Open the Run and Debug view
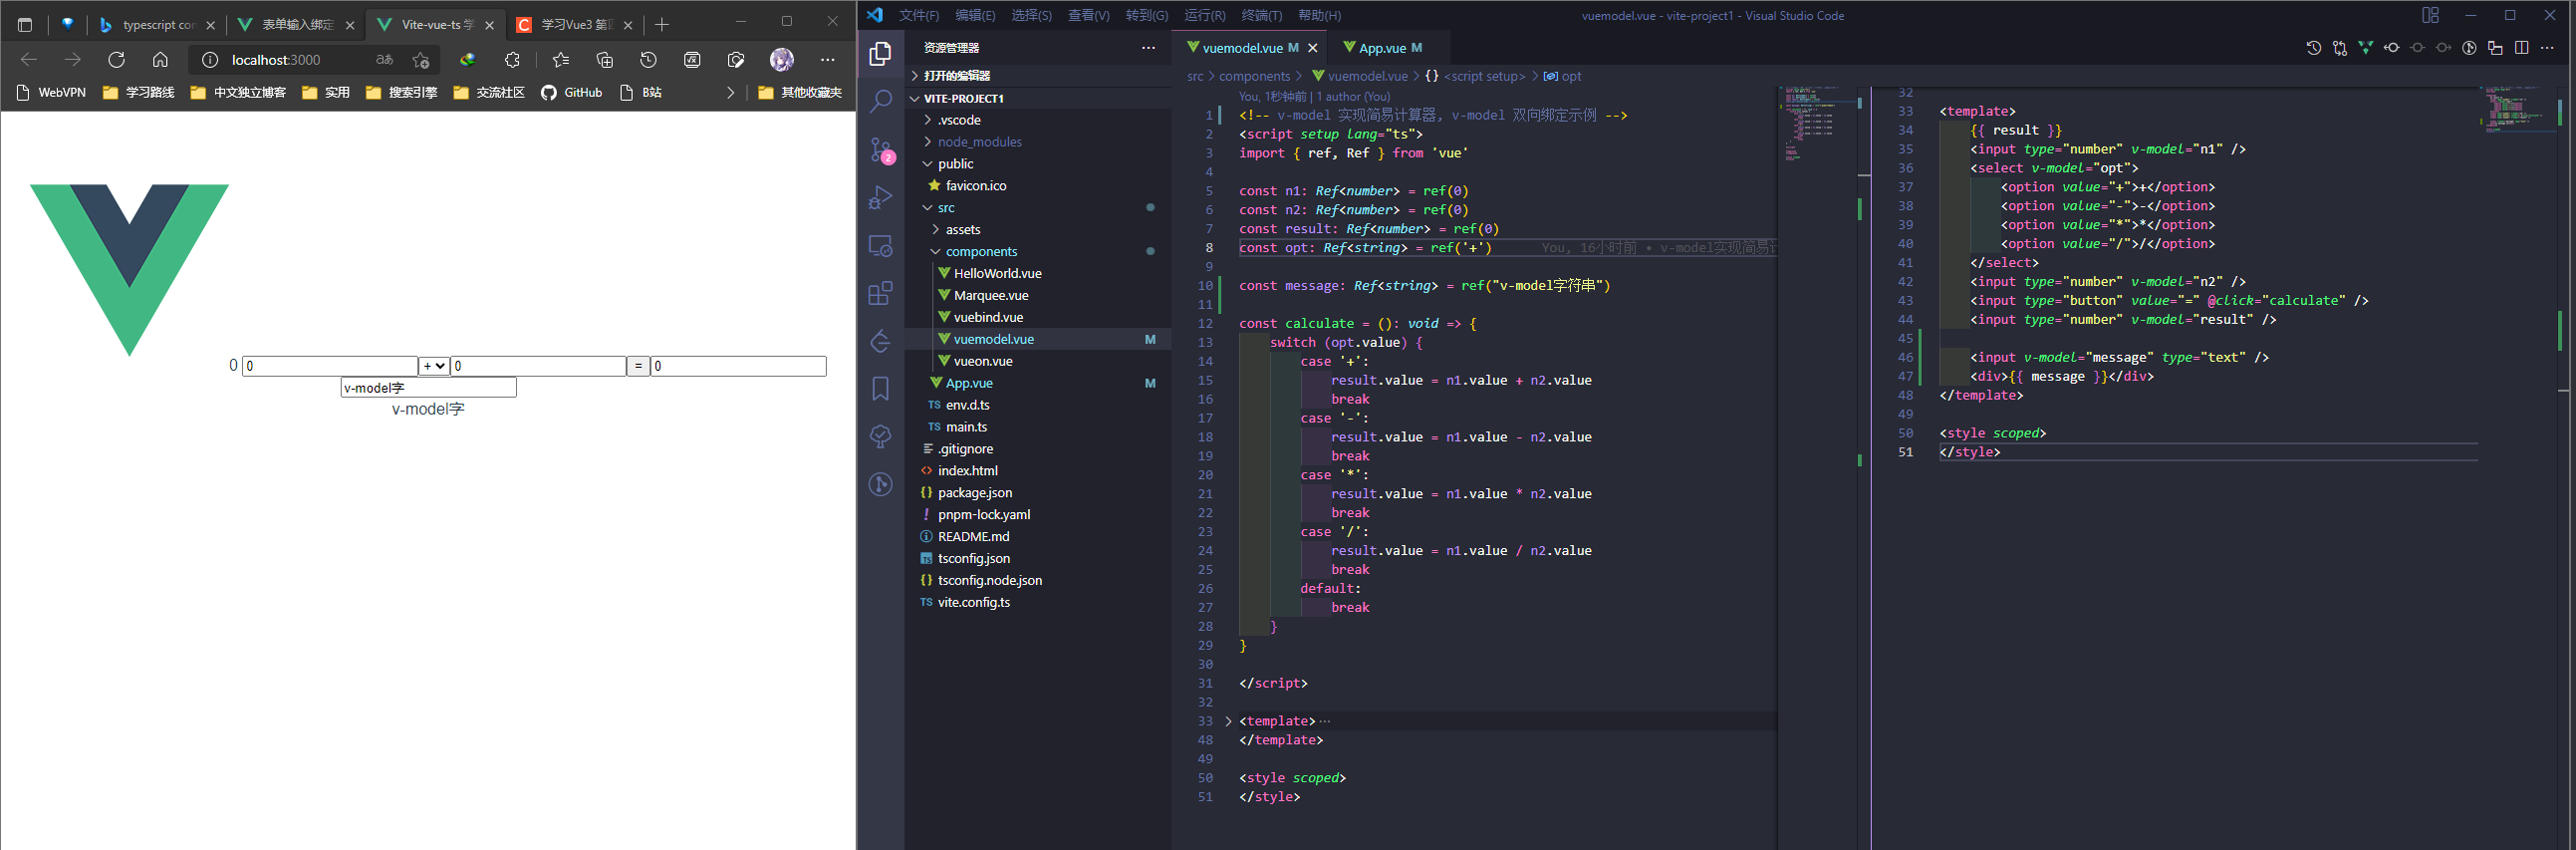 click(x=880, y=198)
